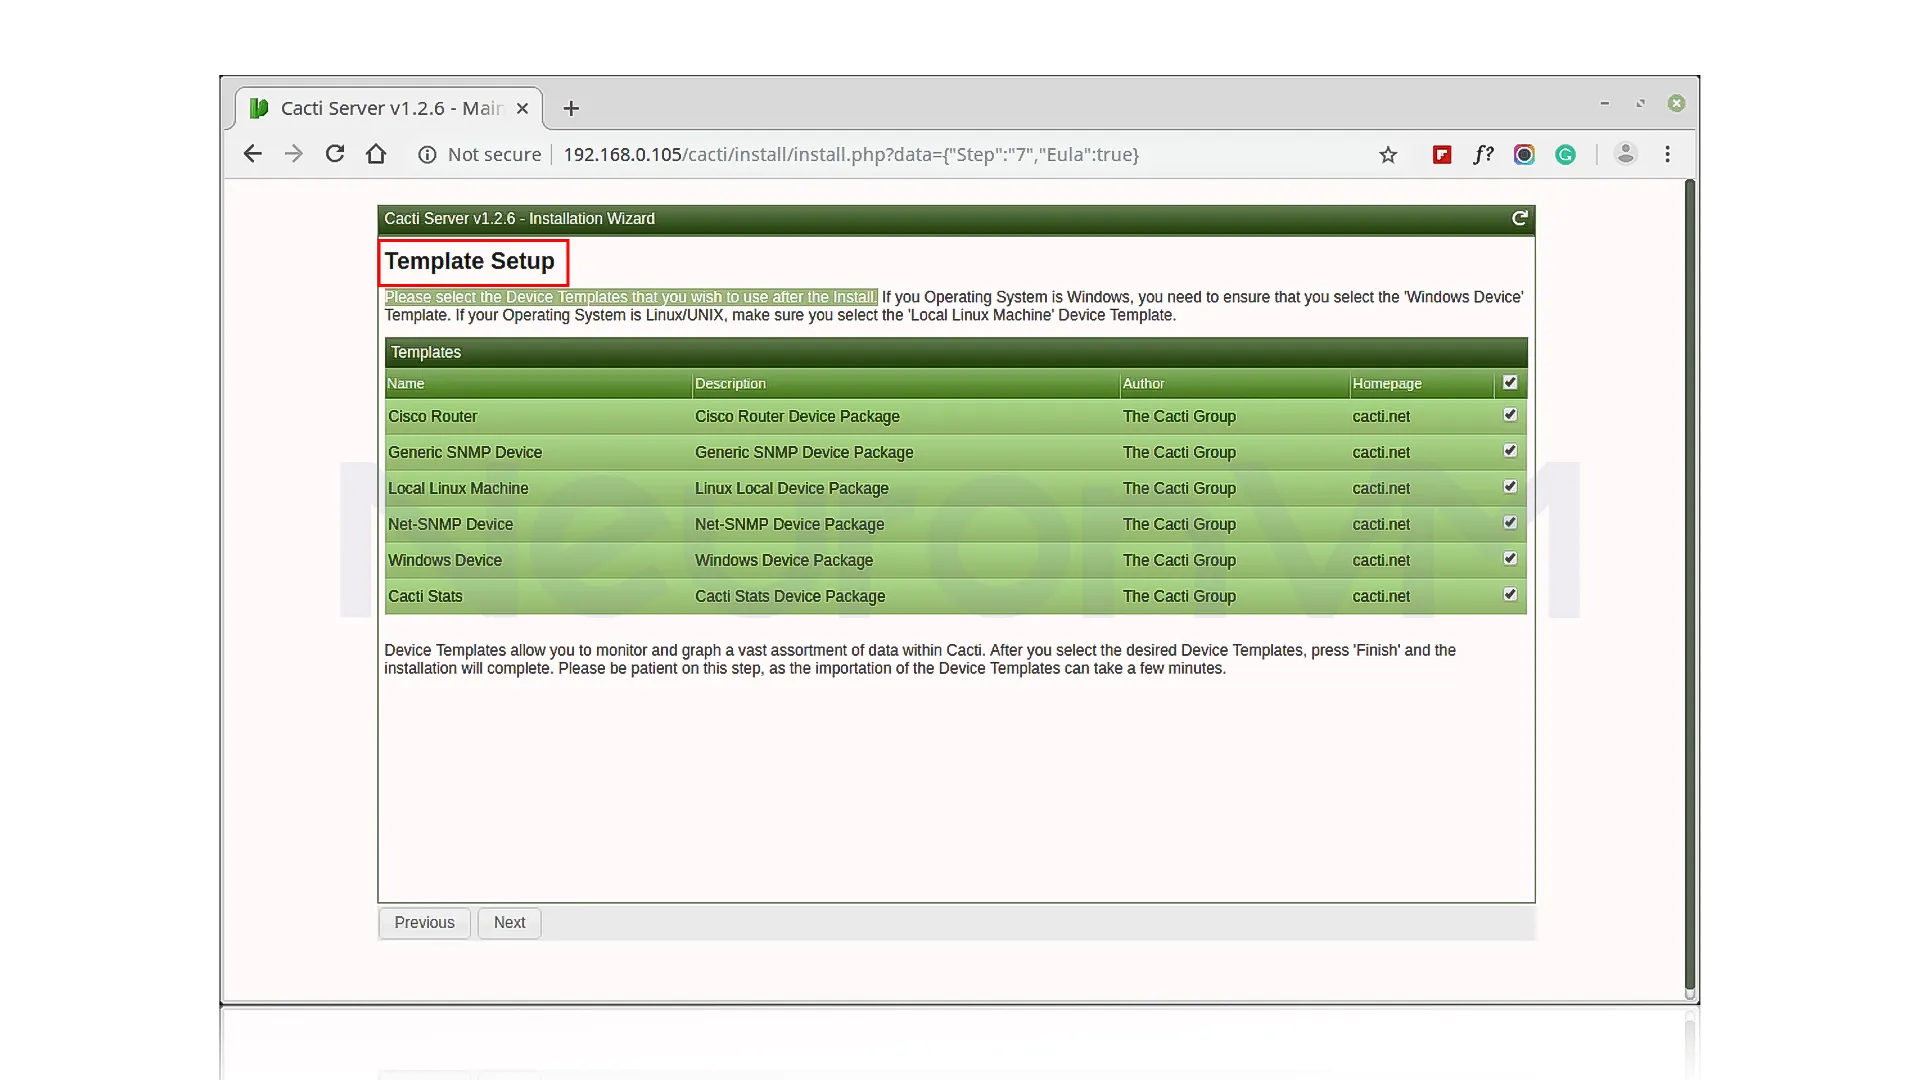The height and width of the screenshot is (1080, 1920).
Task: Reload the page with the refresh icon
Action: tap(335, 154)
